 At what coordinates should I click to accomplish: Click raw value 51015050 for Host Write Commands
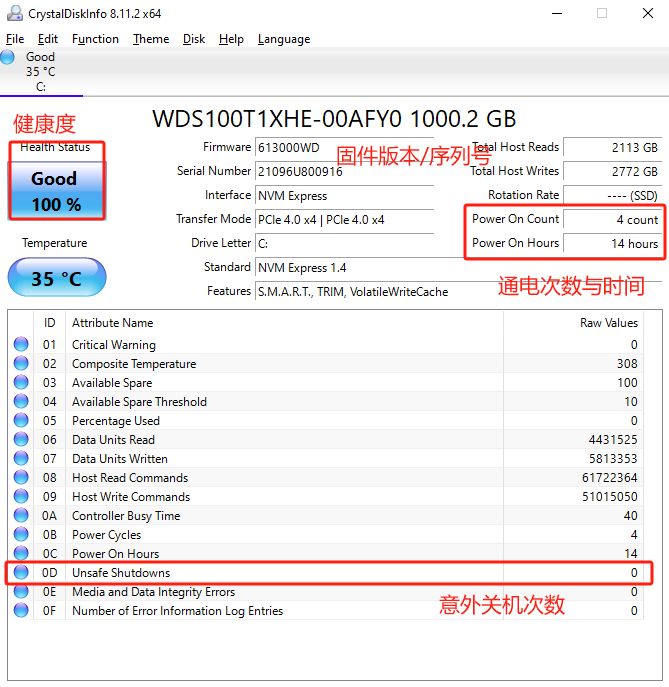tap(610, 496)
